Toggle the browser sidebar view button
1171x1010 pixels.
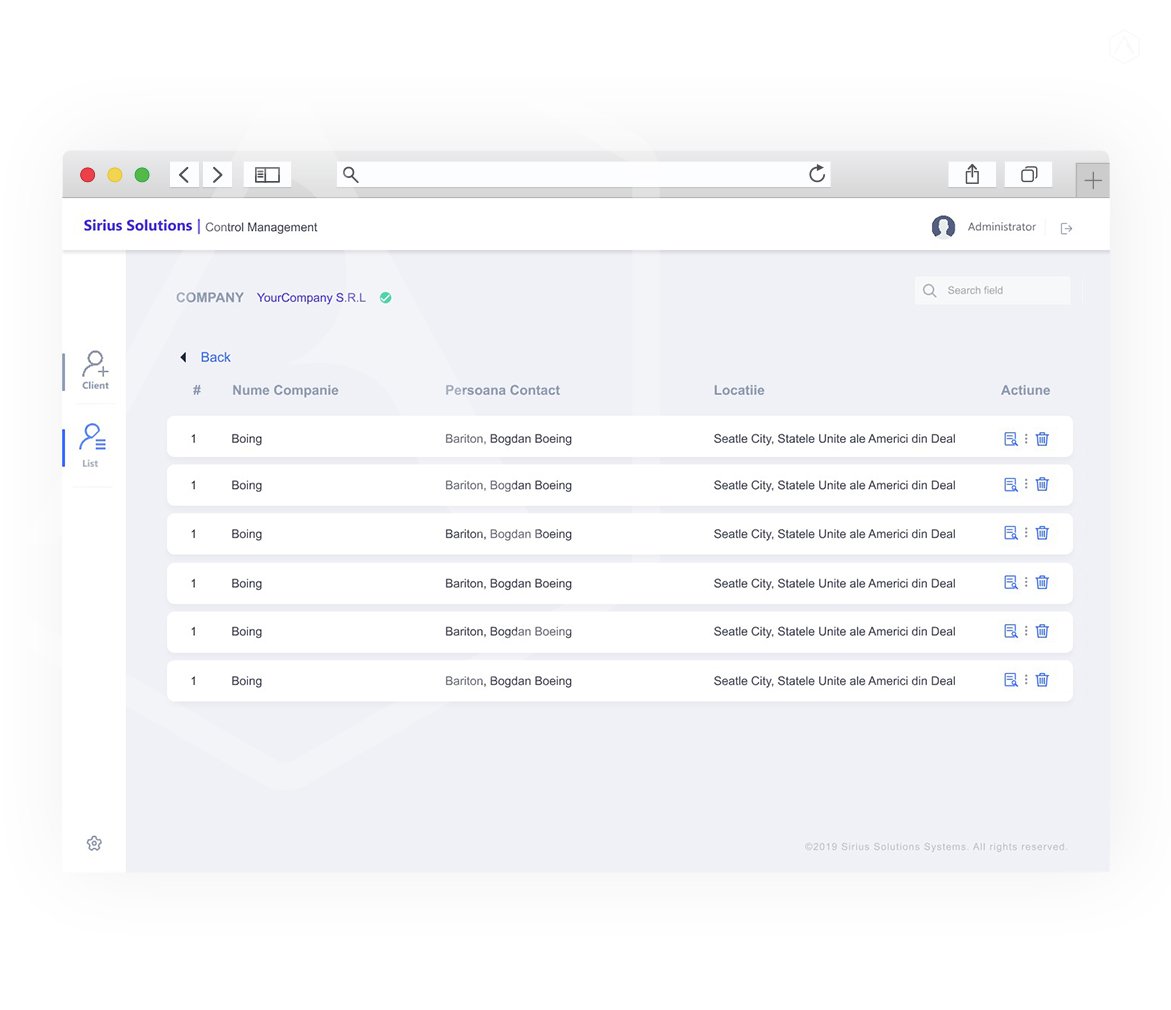coord(267,174)
